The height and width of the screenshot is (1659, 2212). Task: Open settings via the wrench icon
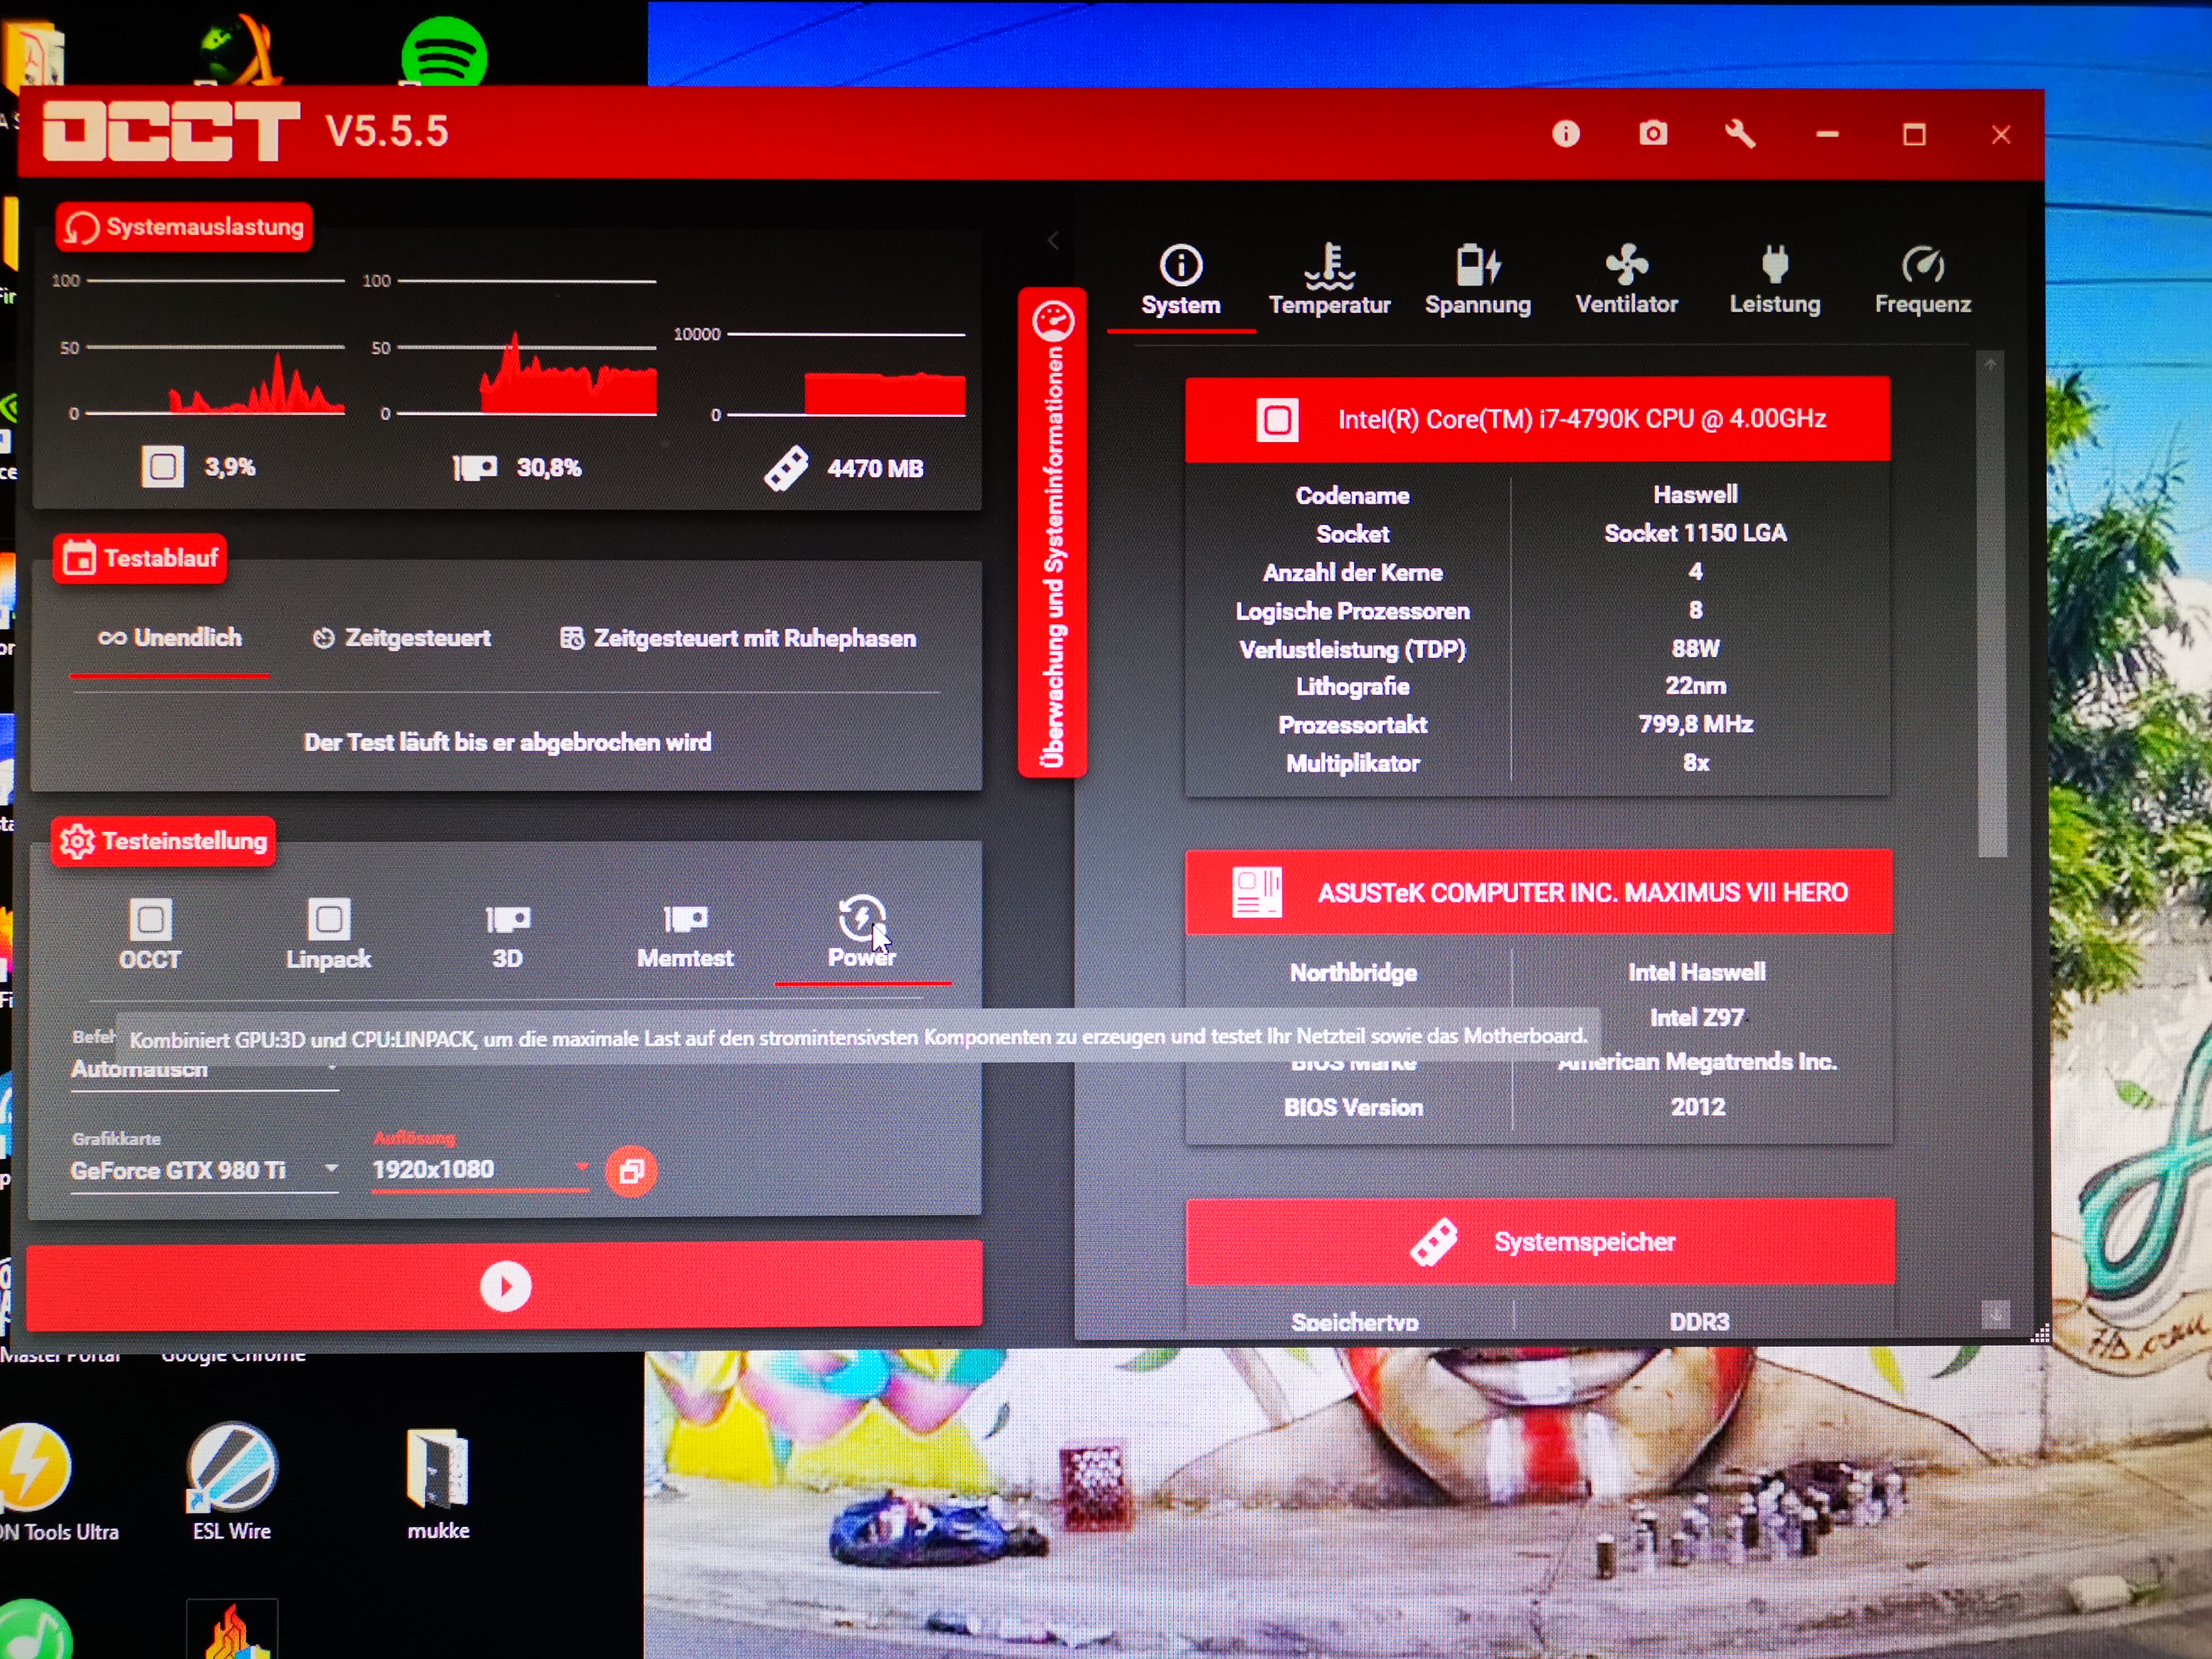(1740, 134)
